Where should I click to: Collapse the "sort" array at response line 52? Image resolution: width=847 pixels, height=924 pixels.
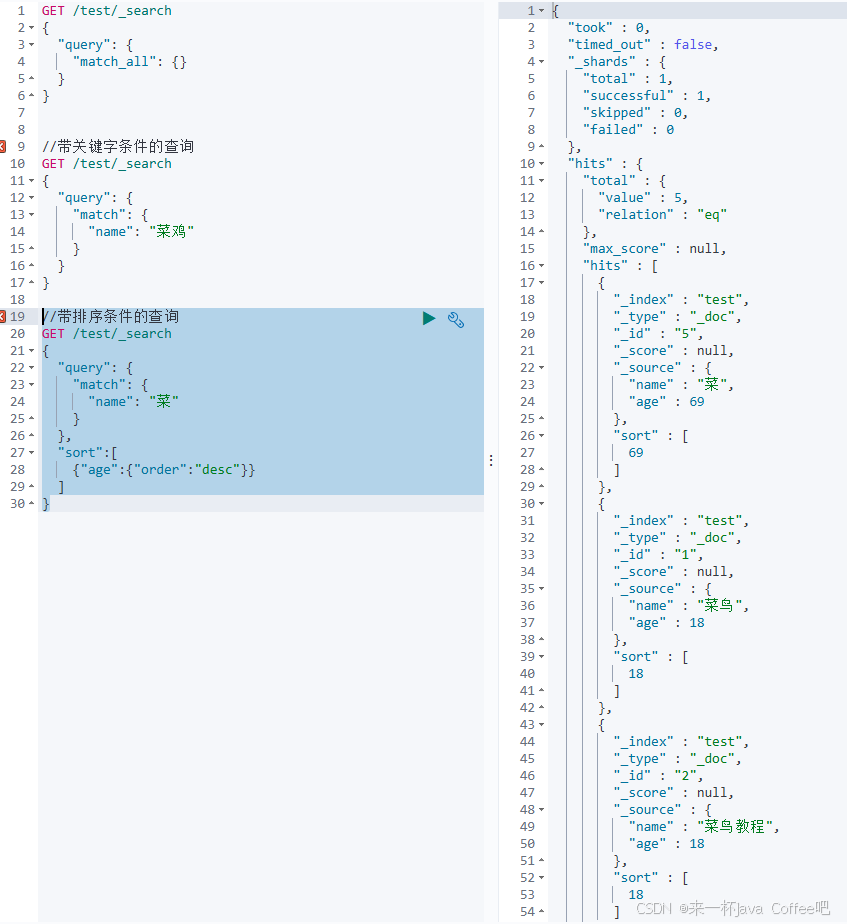tap(542, 878)
